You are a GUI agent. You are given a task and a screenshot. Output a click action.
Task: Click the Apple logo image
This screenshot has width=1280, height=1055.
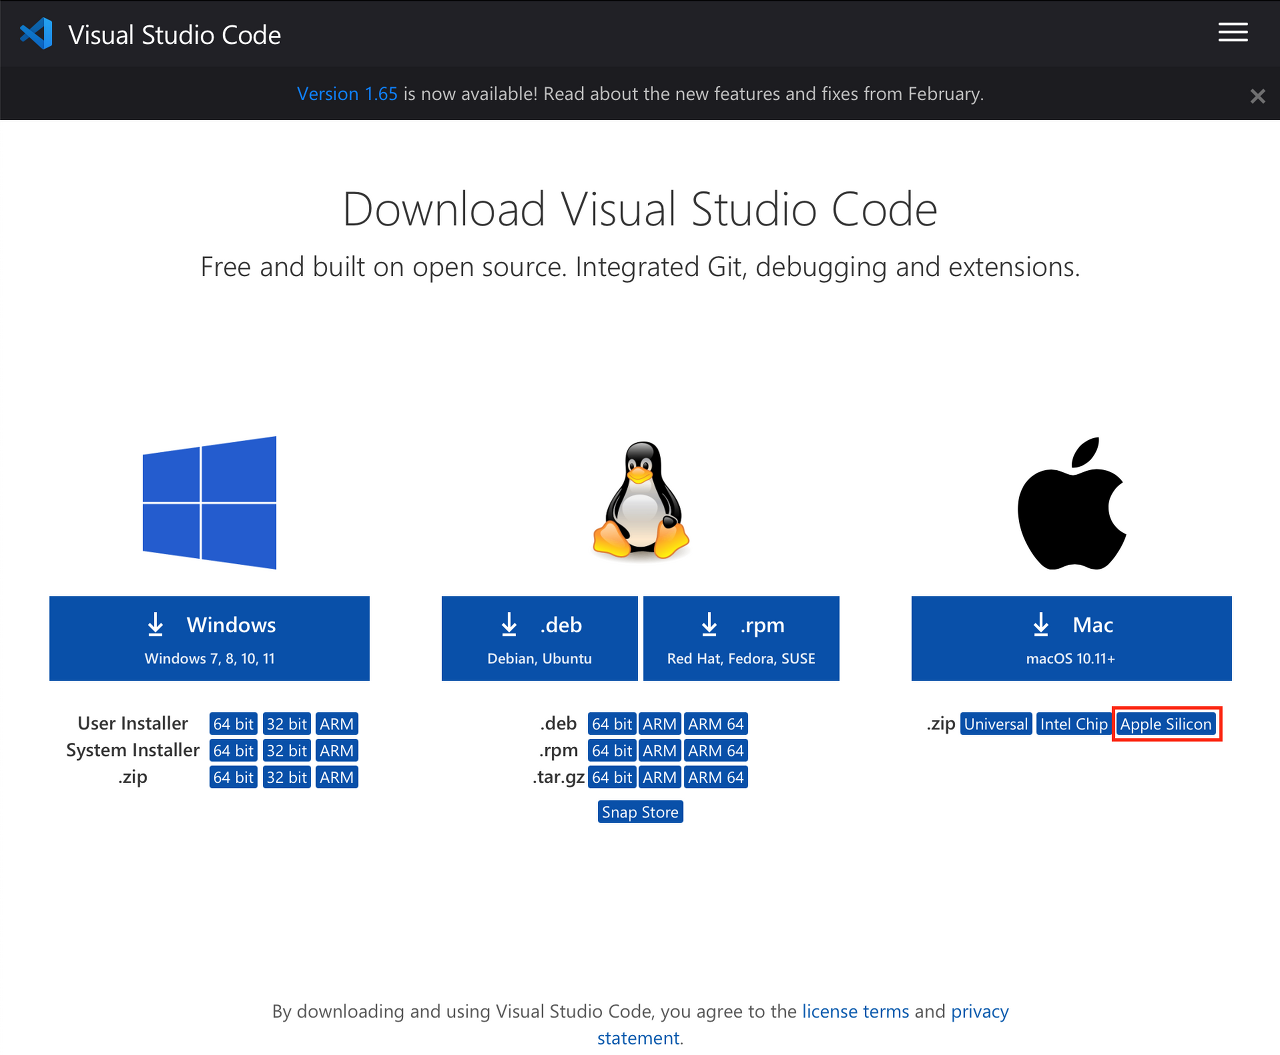point(1072,503)
